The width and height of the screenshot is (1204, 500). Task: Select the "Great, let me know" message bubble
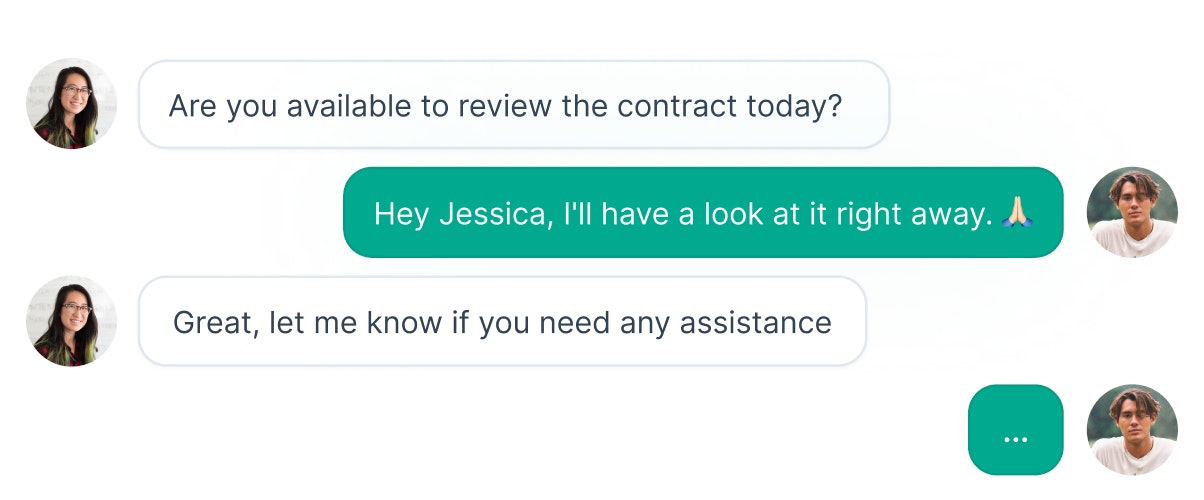pos(502,322)
